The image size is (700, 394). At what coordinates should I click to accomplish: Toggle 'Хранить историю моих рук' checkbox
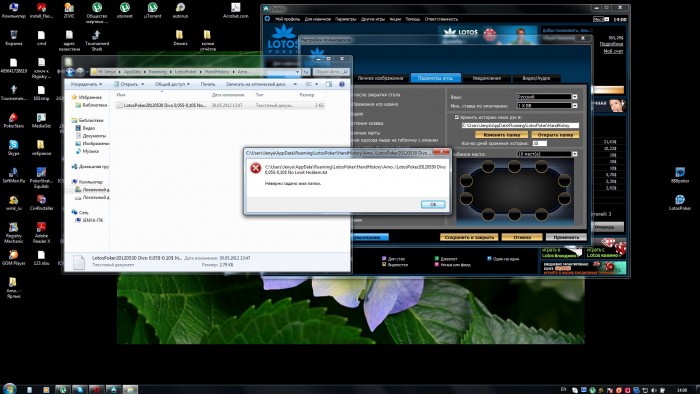coord(456,117)
